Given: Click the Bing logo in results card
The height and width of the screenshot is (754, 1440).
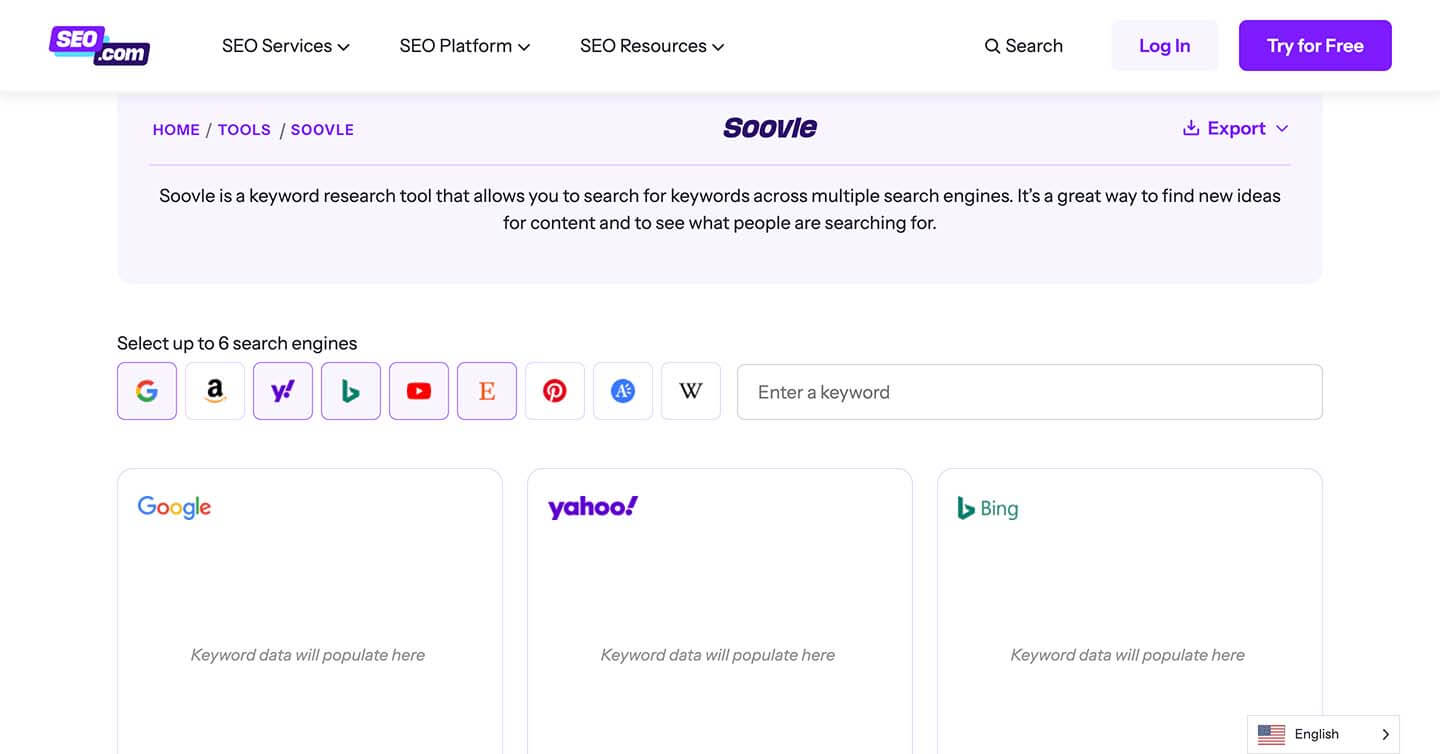Looking at the screenshot, I should [988, 508].
